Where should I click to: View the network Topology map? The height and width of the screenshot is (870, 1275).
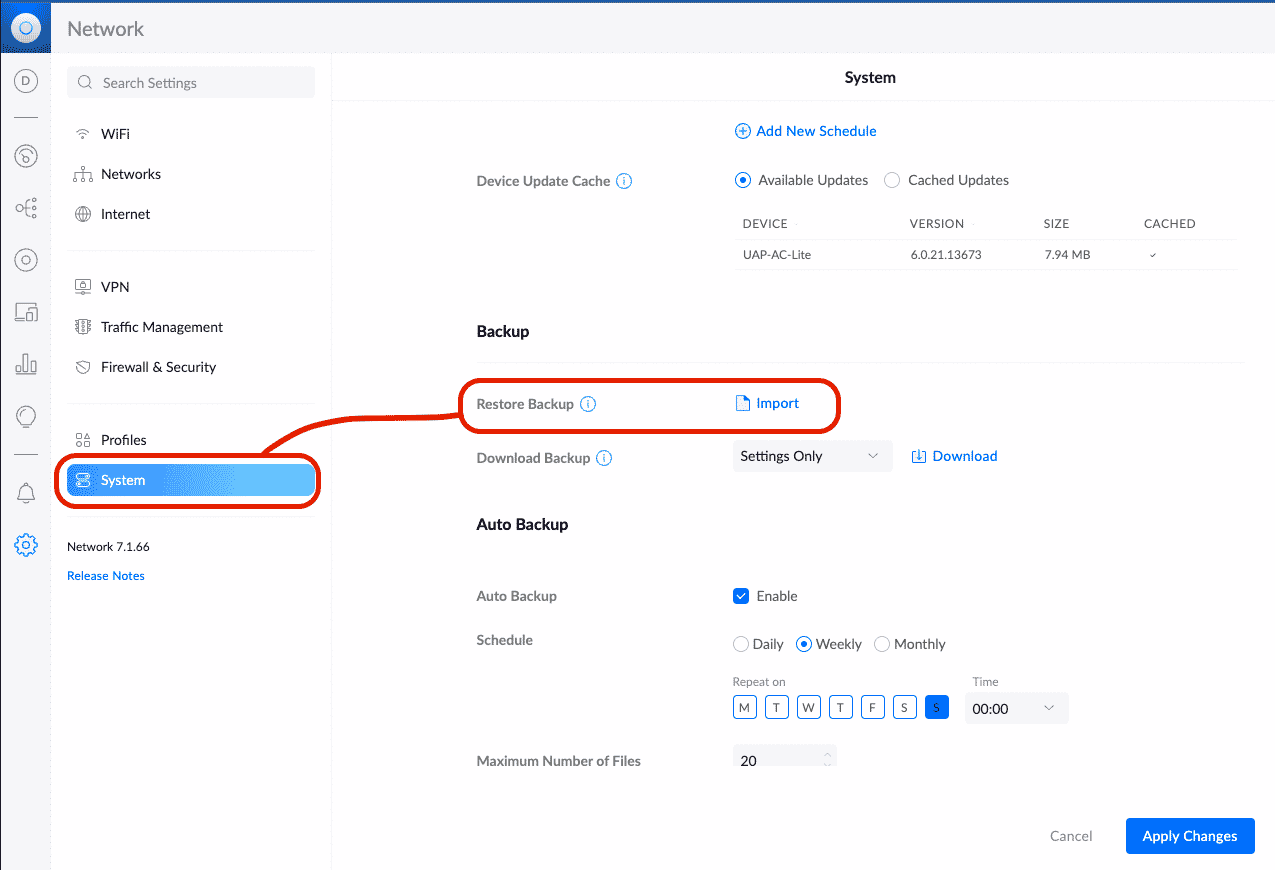pos(26,208)
